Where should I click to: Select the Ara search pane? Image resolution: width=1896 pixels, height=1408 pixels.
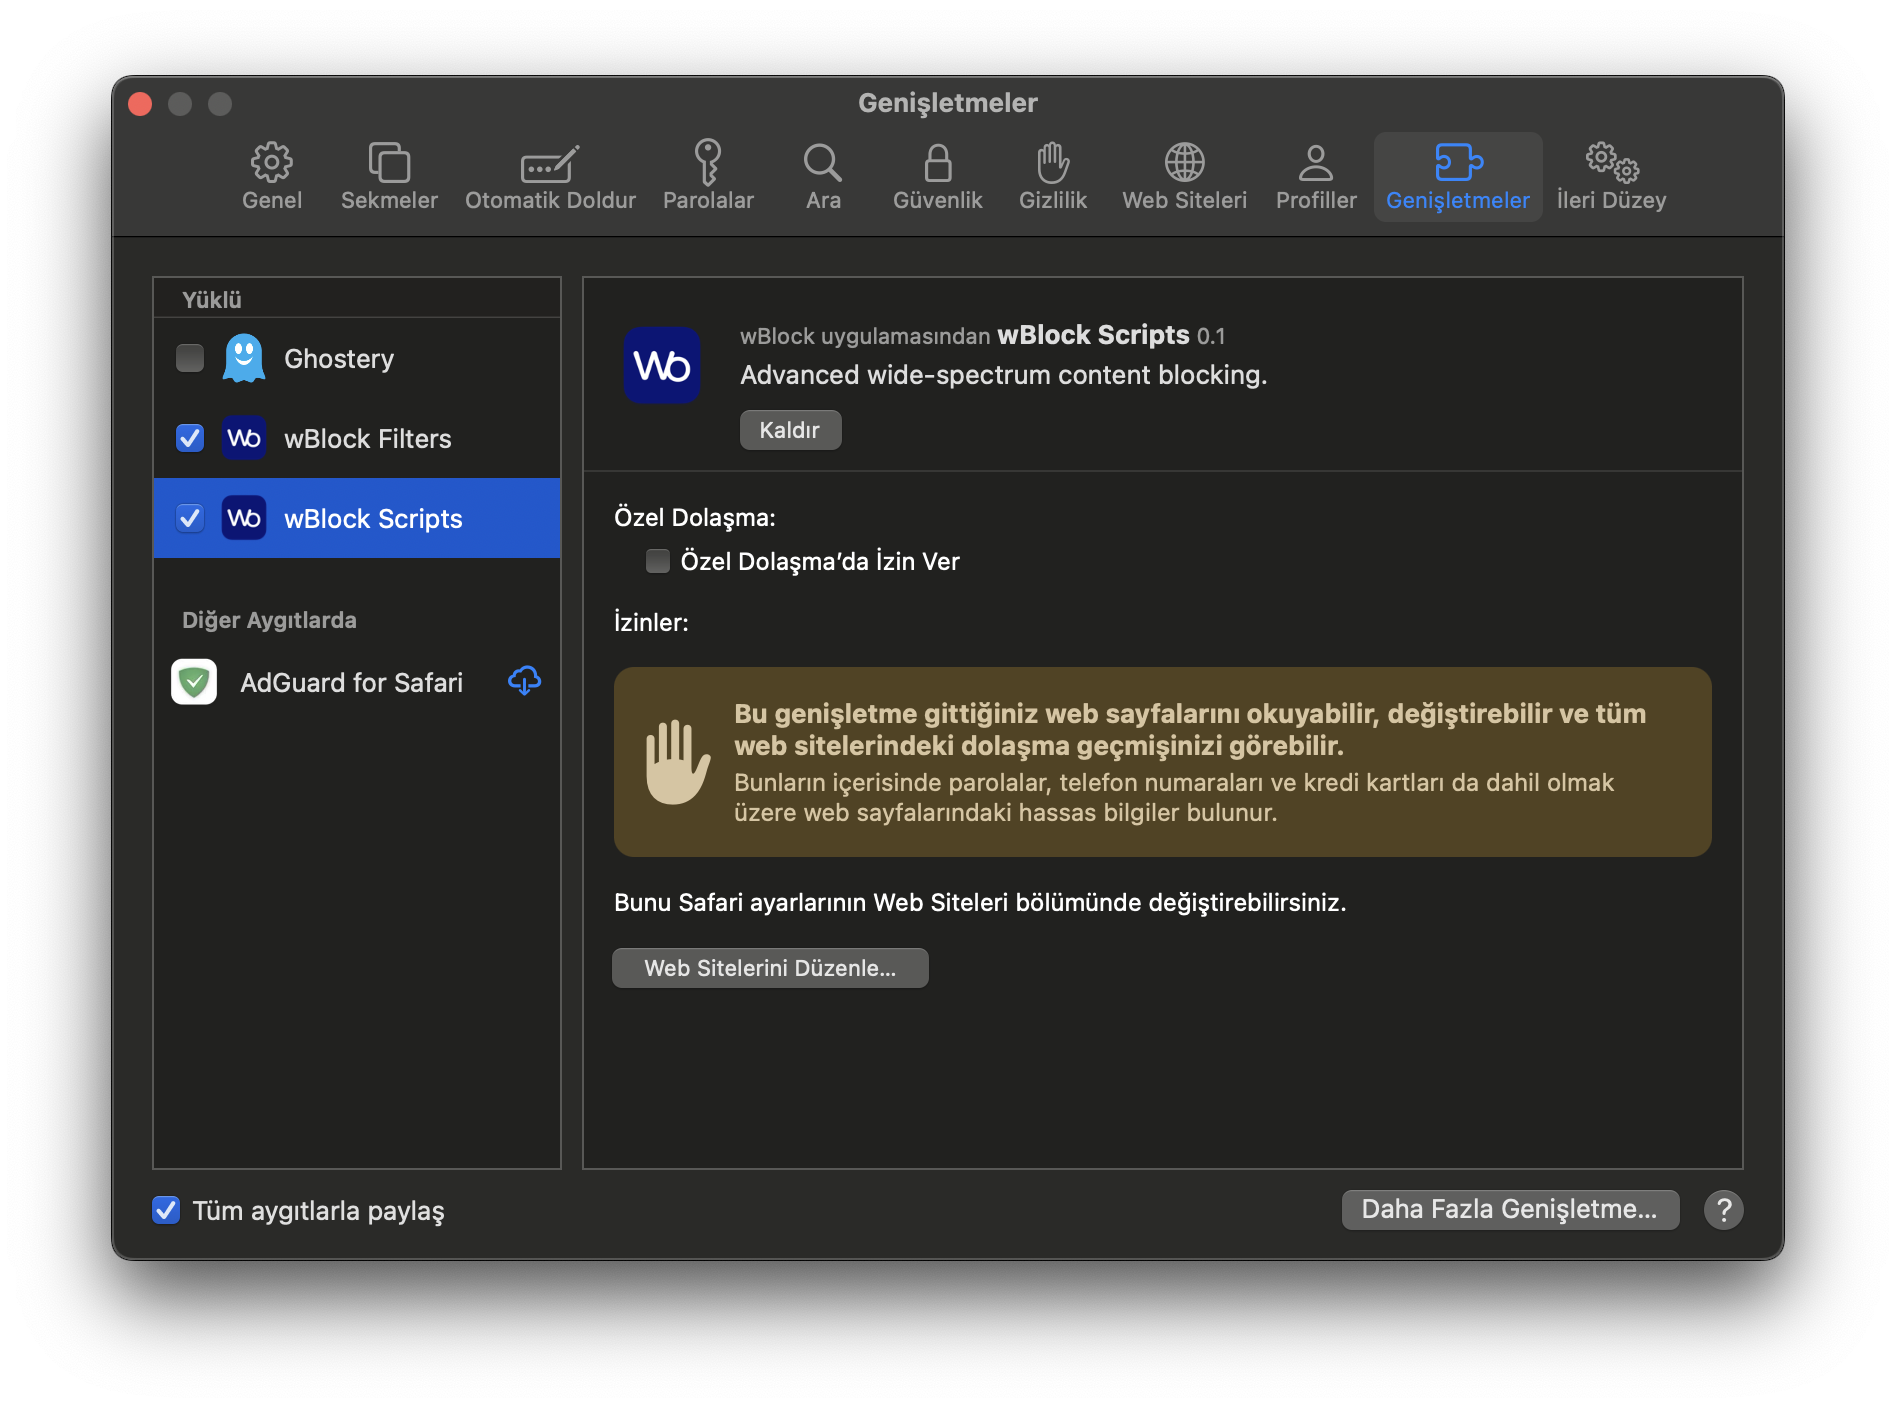[823, 176]
